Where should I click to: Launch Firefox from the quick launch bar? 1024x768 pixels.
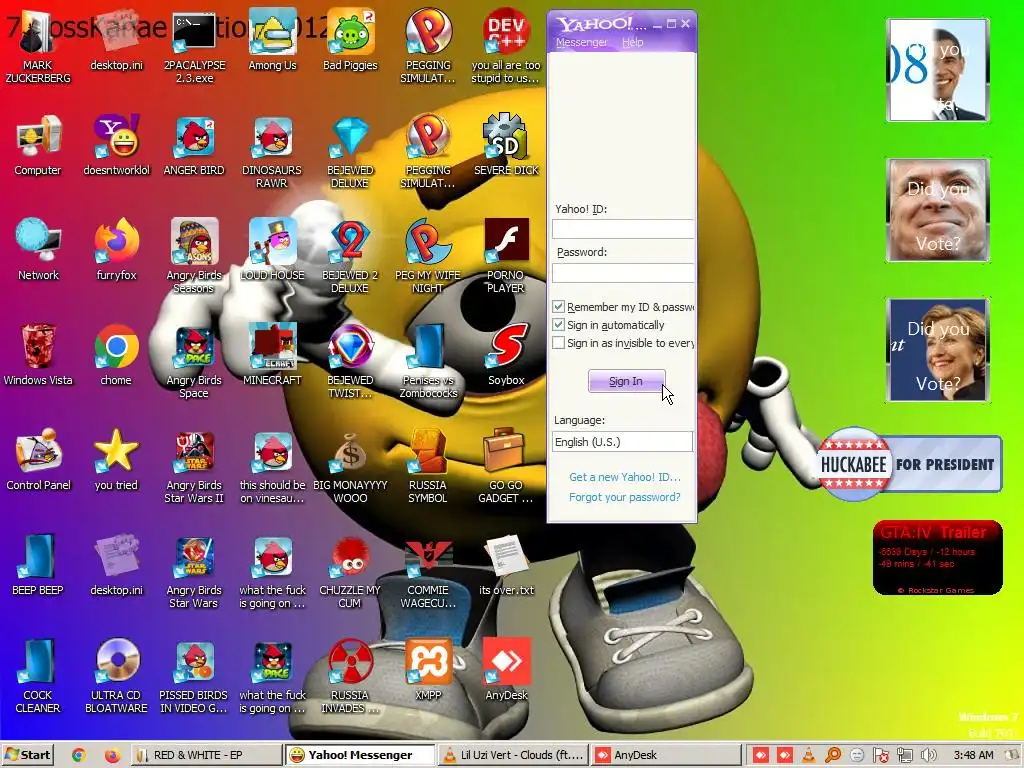(112, 756)
